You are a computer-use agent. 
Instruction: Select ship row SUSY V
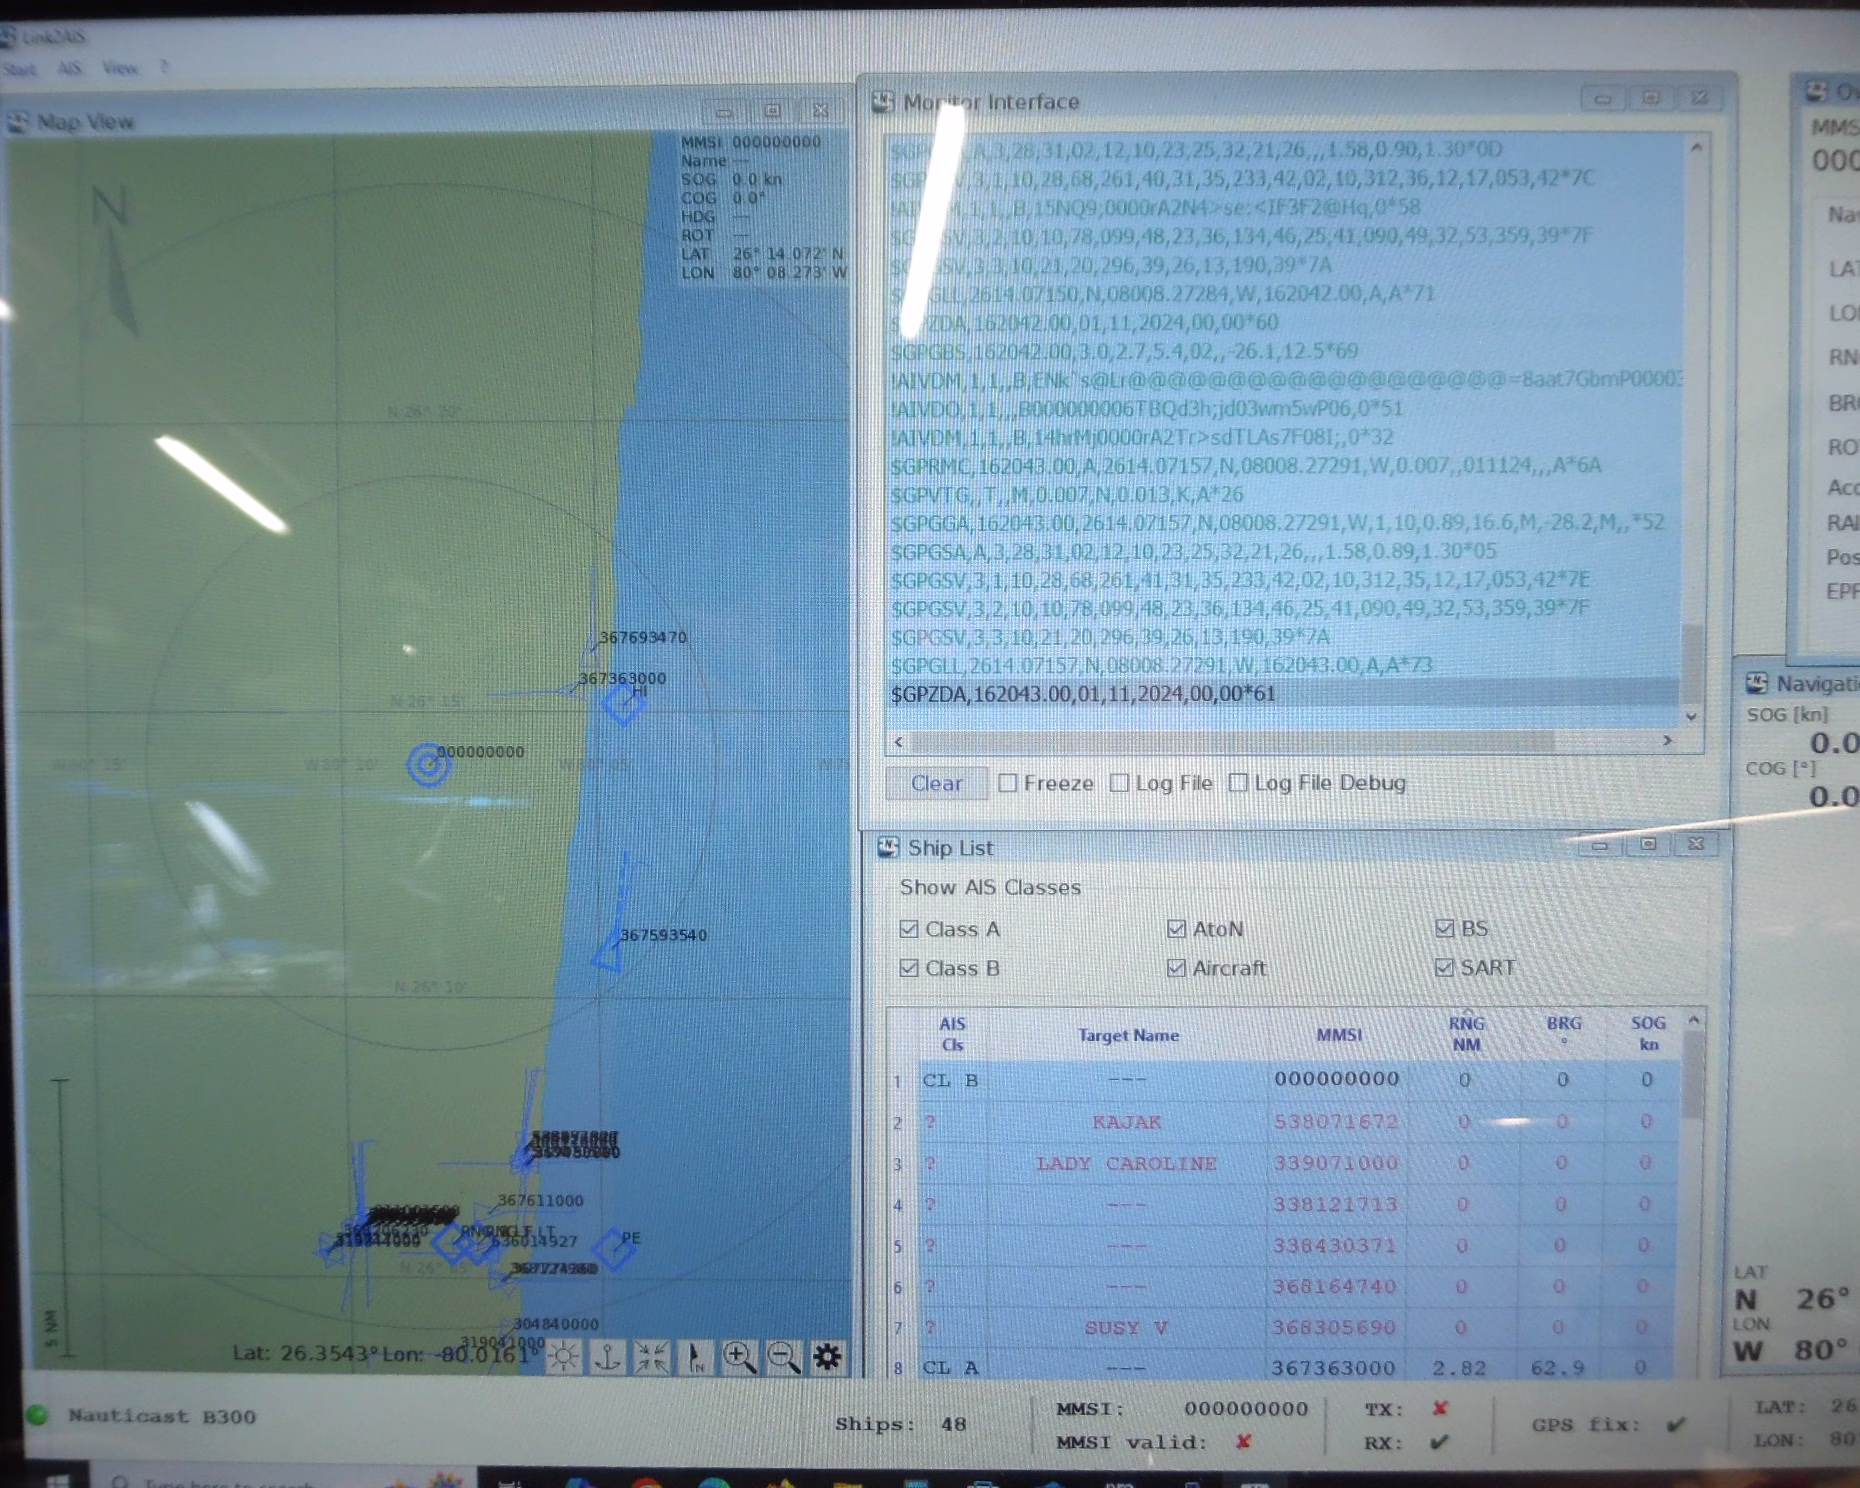click(x=1285, y=1327)
